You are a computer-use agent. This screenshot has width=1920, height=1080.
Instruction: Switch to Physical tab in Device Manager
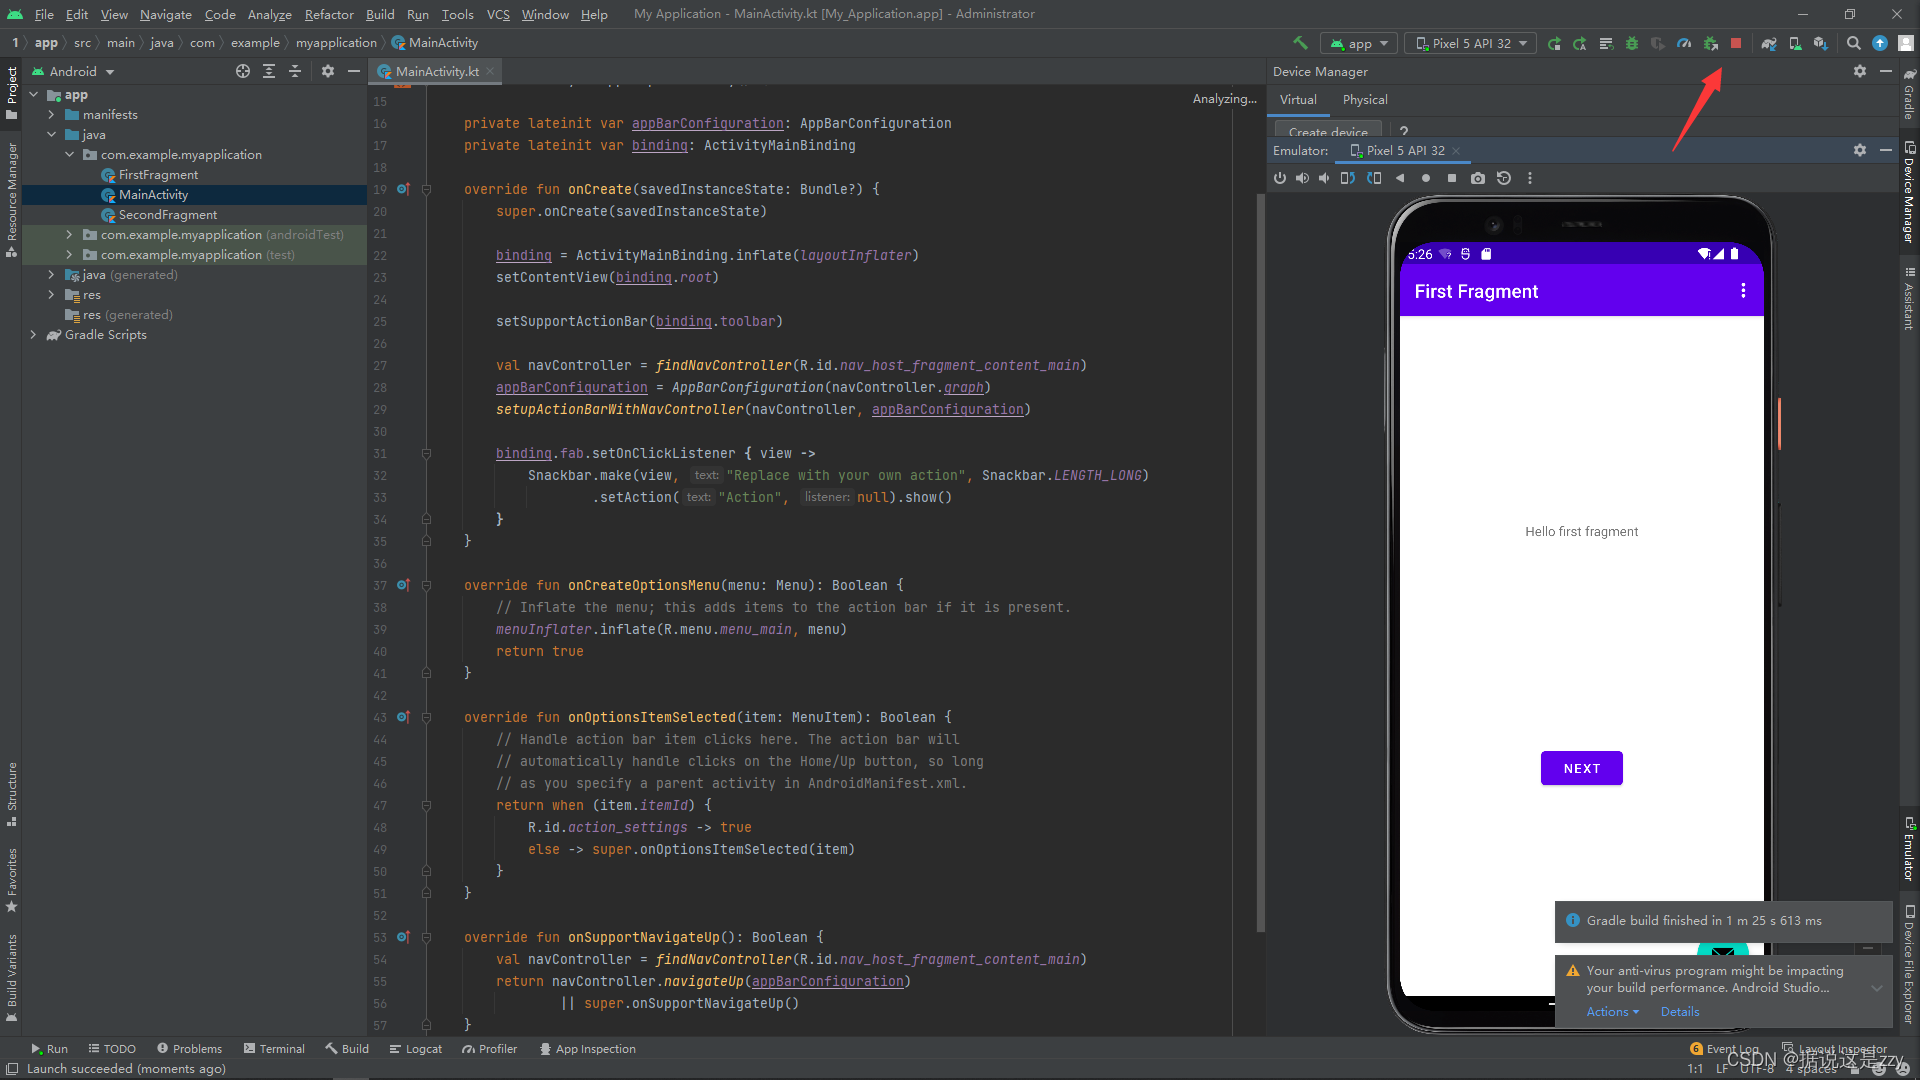pos(1365,99)
